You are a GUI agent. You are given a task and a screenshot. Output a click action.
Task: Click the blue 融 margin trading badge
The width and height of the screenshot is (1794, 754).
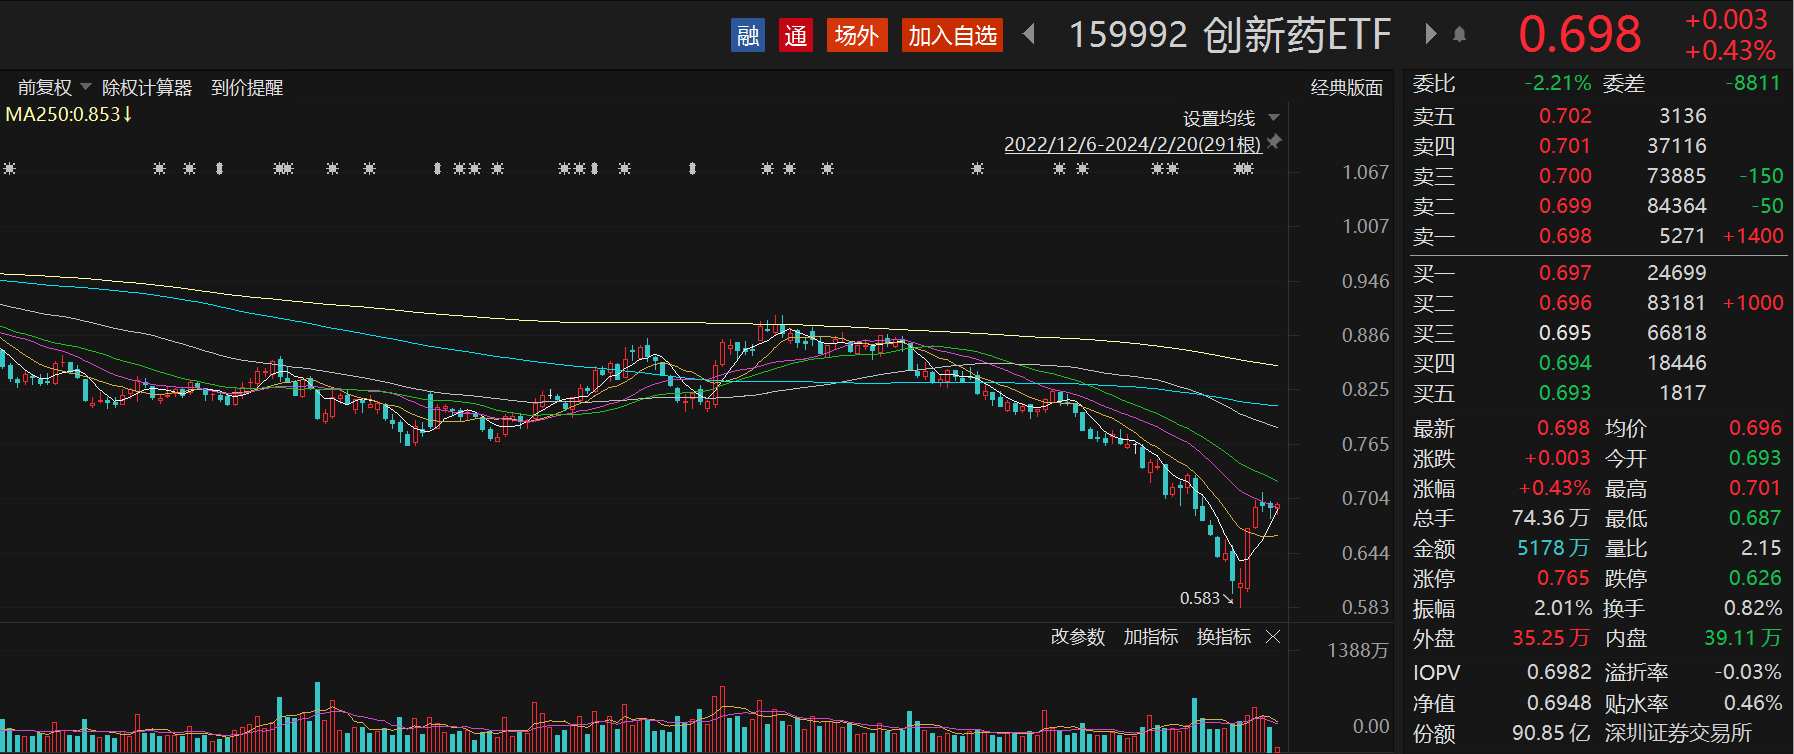[x=747, y=36]
